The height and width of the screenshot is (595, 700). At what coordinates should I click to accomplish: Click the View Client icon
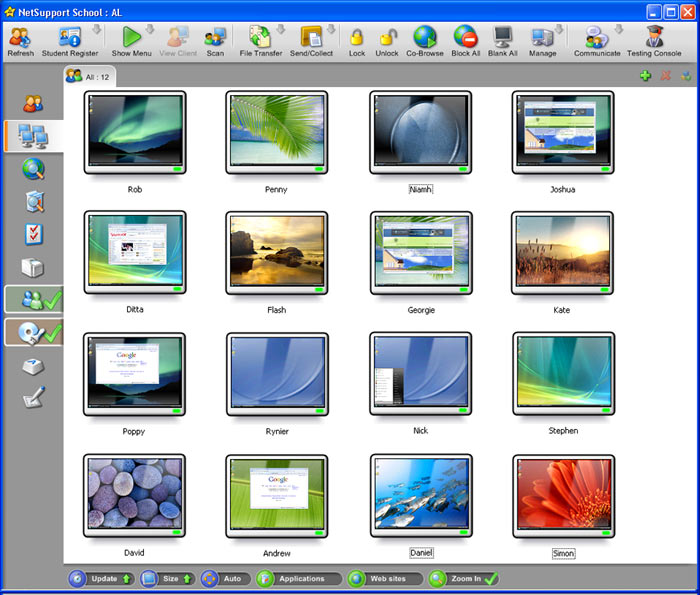178,42
